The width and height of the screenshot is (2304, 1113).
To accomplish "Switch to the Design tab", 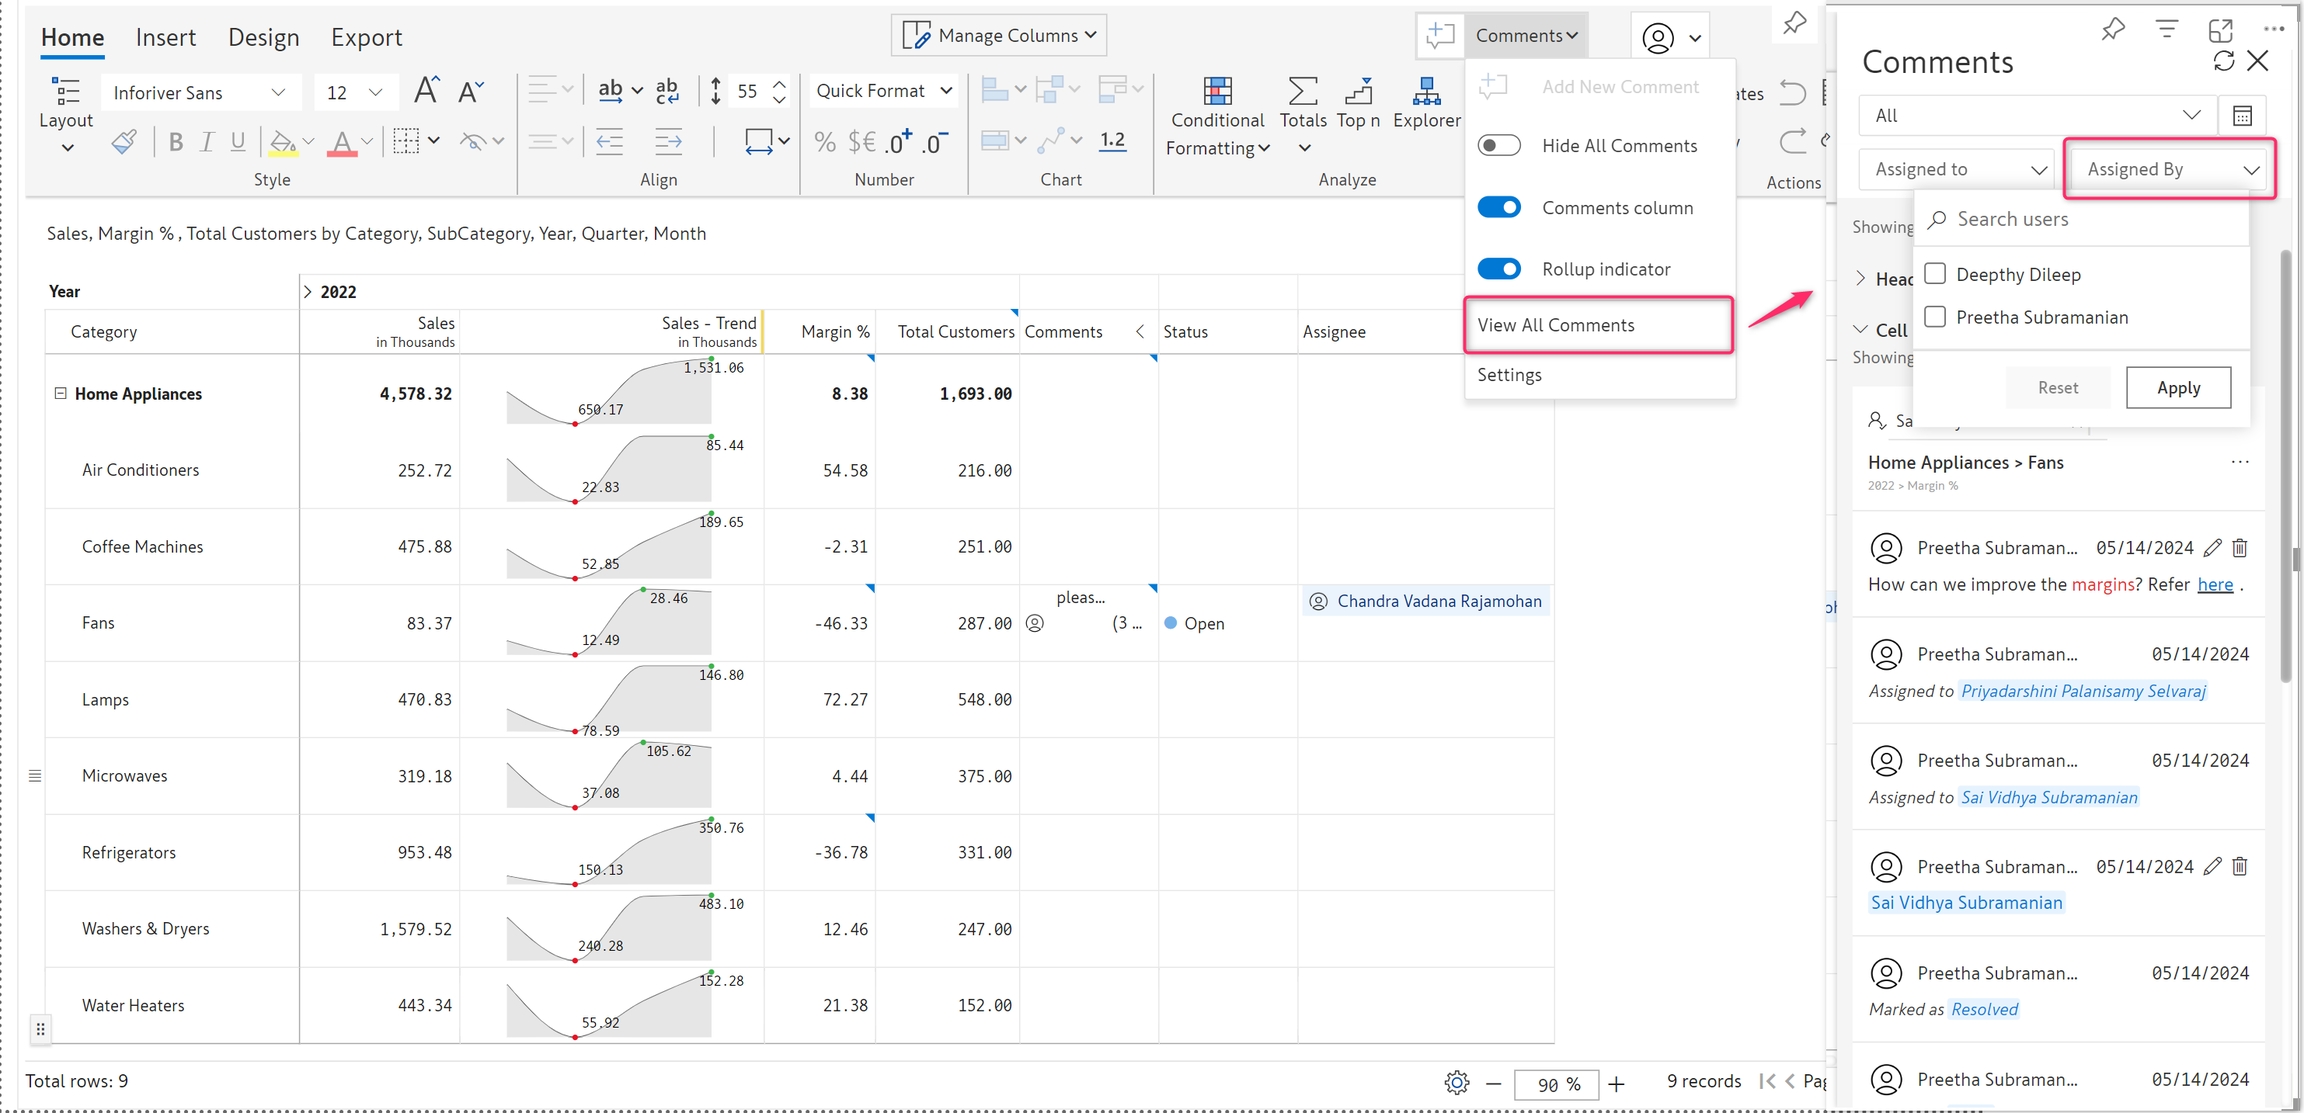I will point(263,37).
